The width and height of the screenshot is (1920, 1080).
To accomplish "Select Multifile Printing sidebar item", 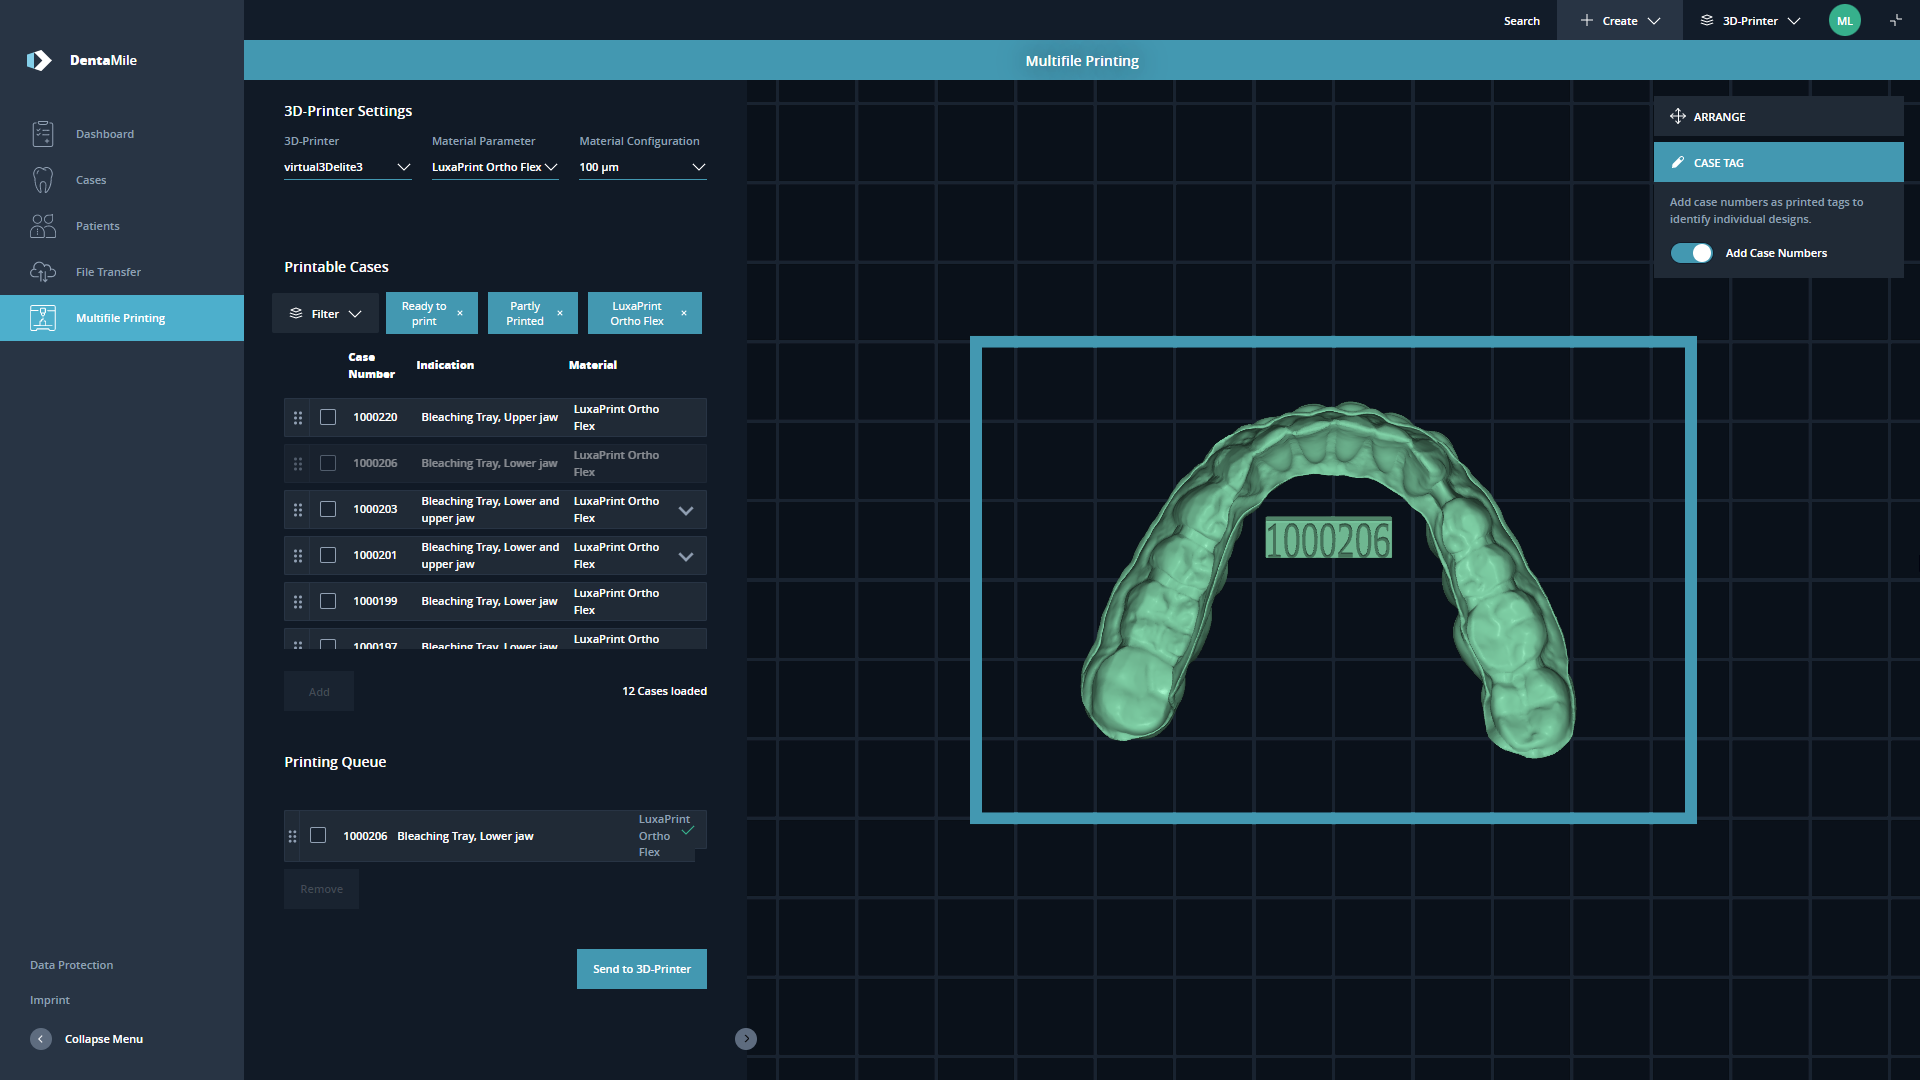I will pyautogui.click(x=122, y=318).
